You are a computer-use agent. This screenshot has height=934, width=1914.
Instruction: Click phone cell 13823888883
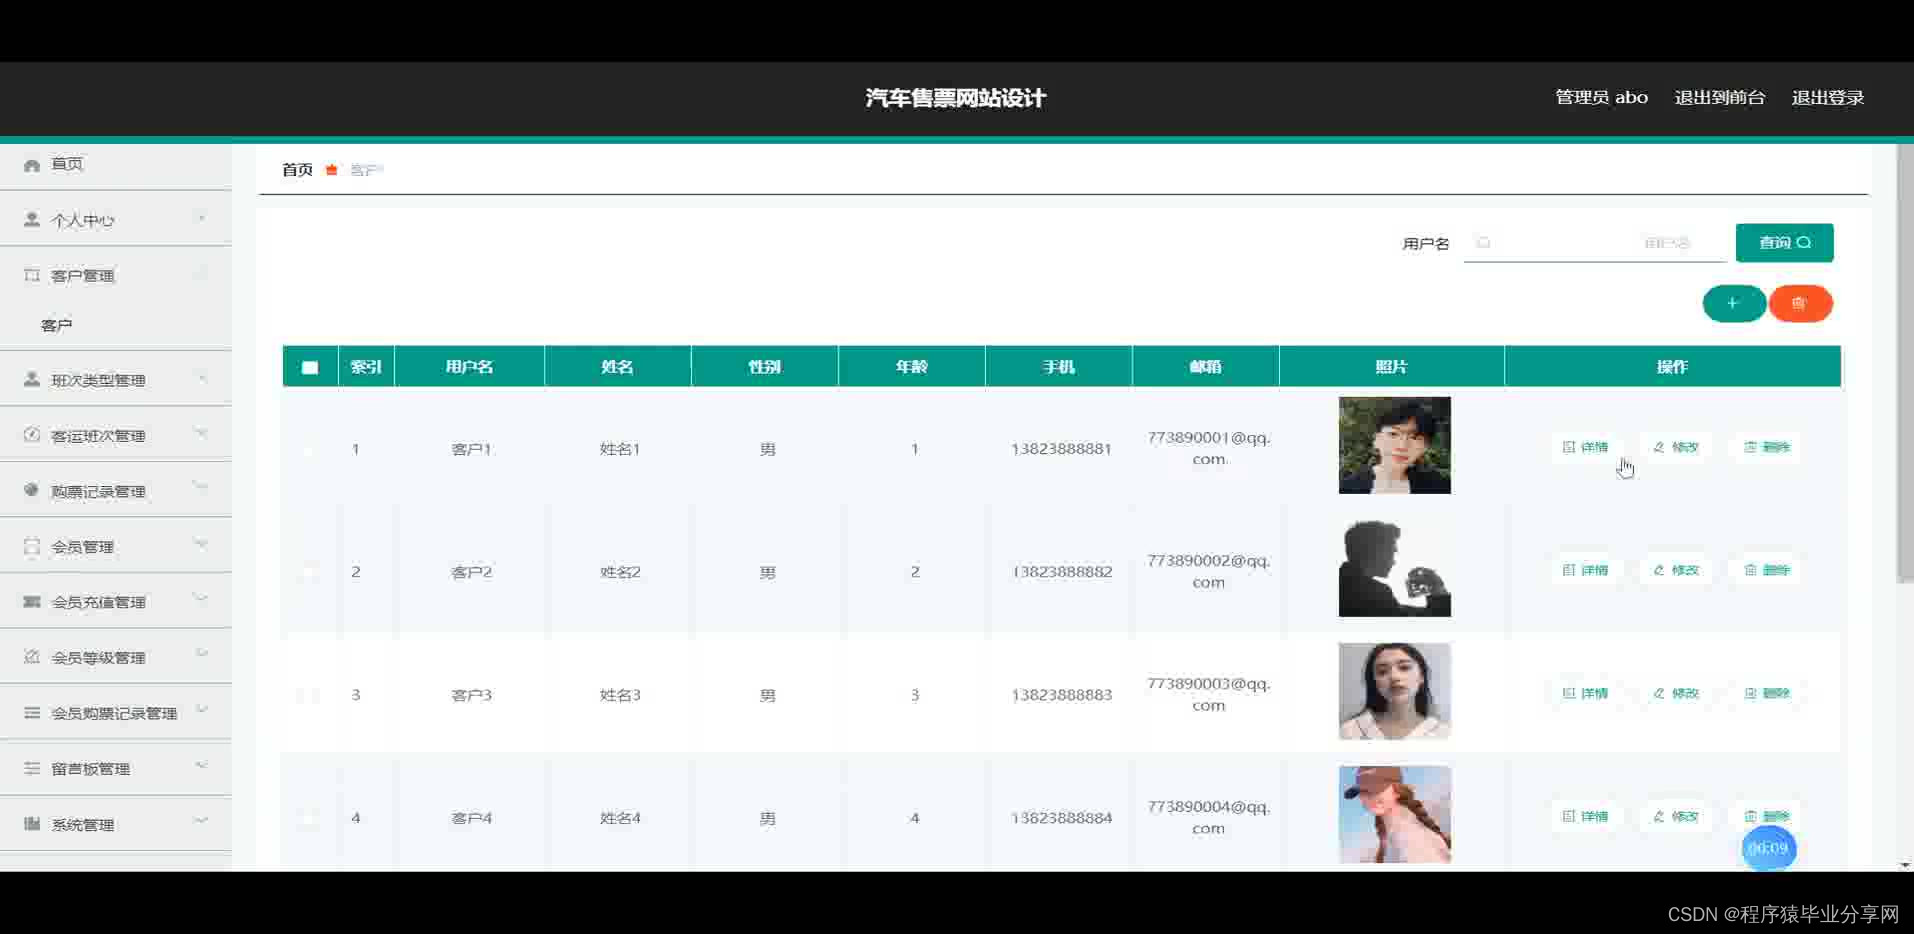coord(1061,695)
